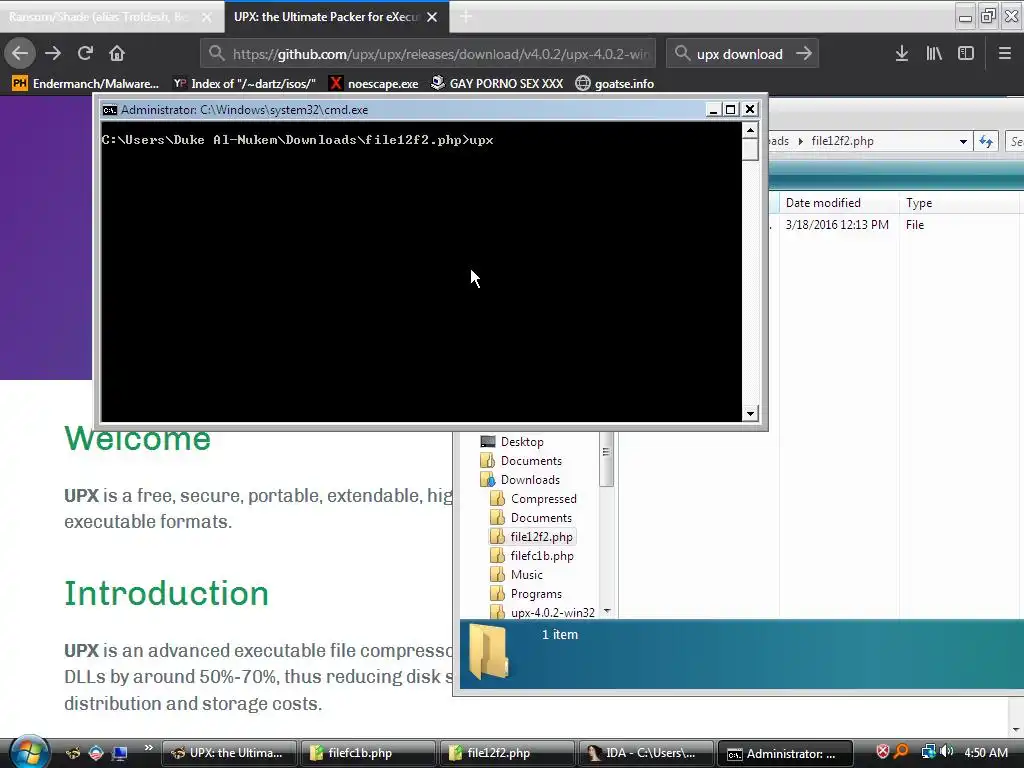Open Endermanch/Malware bookmark
The width and height of the screenshot is (1024, 768).
86,84
